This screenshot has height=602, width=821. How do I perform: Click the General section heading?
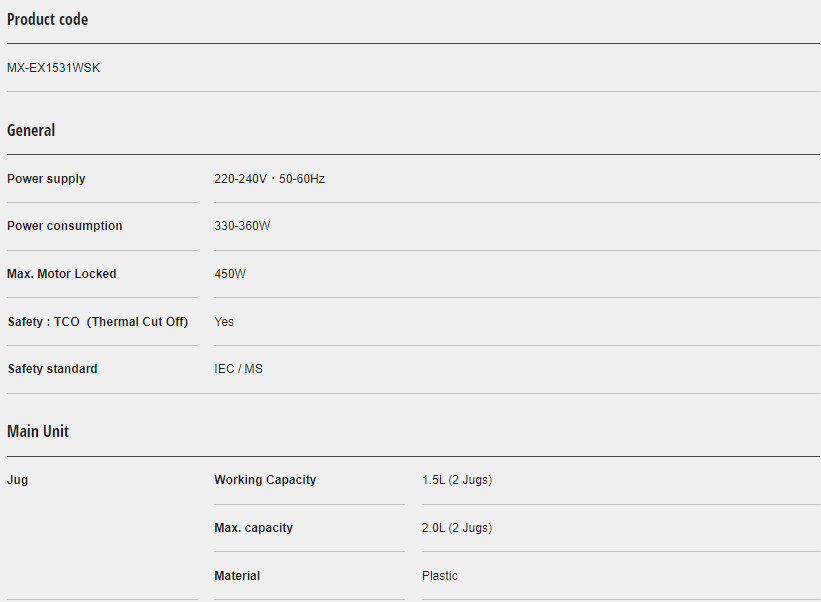[x=31, y=131]
